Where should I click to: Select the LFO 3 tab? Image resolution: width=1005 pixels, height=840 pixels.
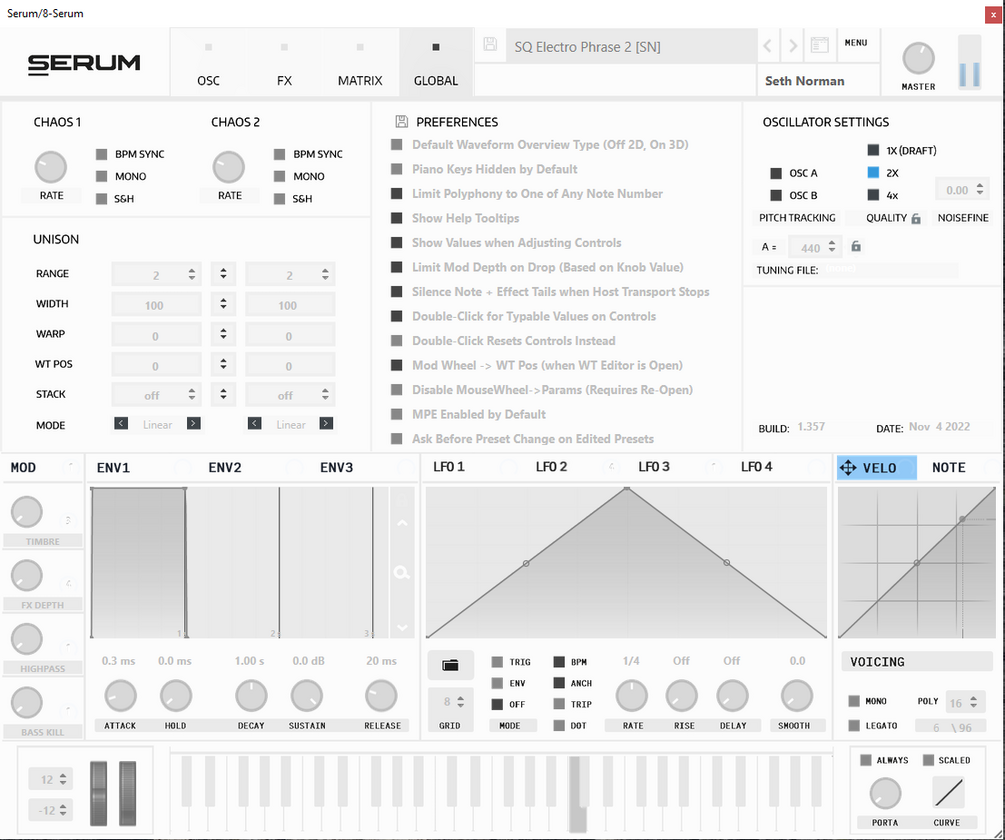coord(654,467)
